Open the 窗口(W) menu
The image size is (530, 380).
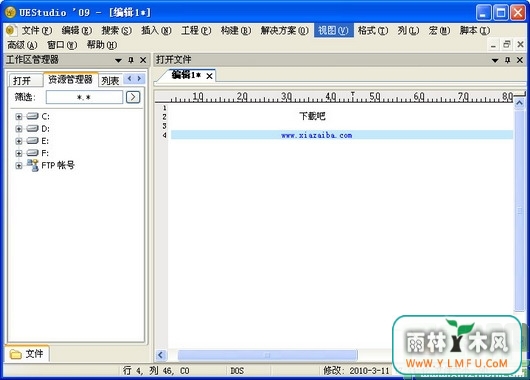point(62,45)
